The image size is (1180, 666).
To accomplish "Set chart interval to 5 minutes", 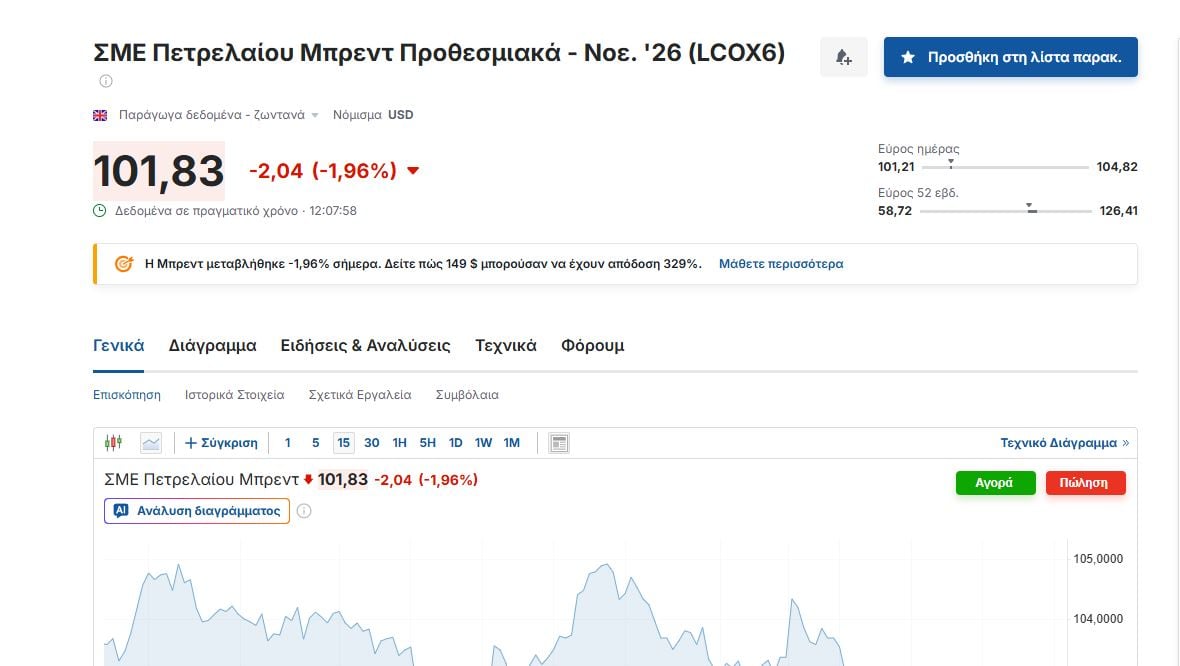I will [x=315, y=443].
